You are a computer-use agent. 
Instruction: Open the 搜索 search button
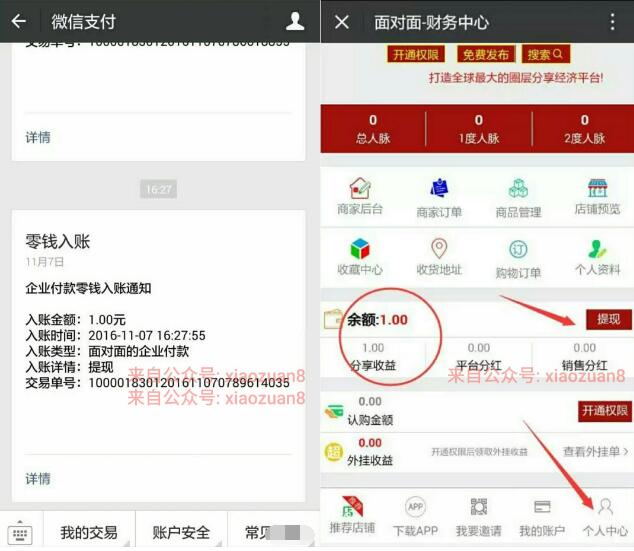pos(545,54)
